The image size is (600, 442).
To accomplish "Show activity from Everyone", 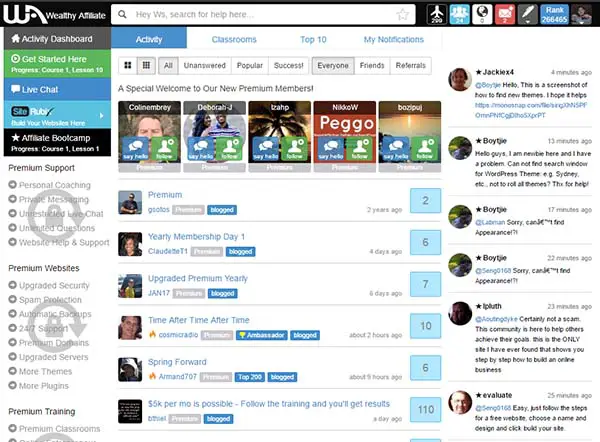I will point(333,65).
